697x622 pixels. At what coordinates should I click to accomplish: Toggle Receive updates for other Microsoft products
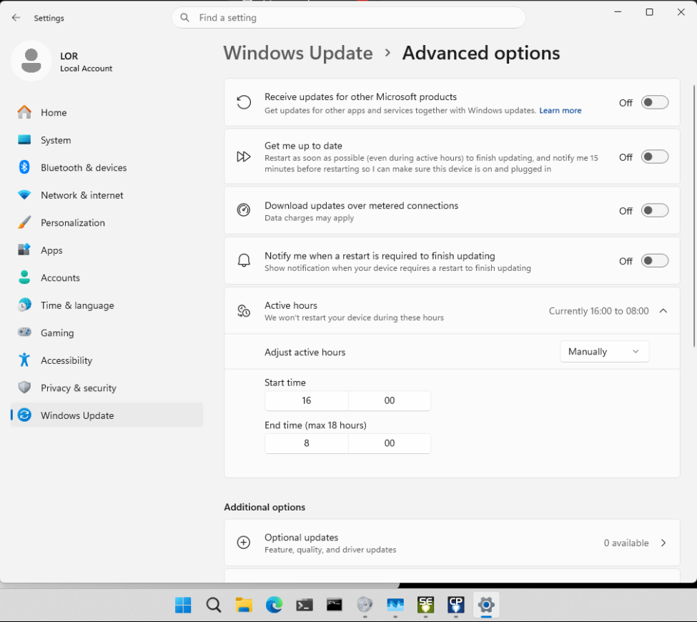coord(655,103)
